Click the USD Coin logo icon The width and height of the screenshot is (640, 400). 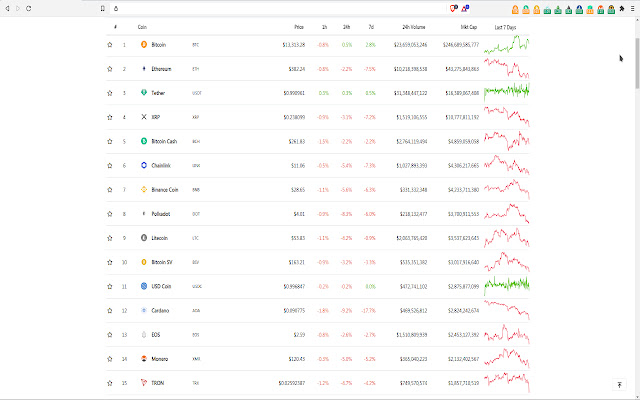[x=144, y=286]
